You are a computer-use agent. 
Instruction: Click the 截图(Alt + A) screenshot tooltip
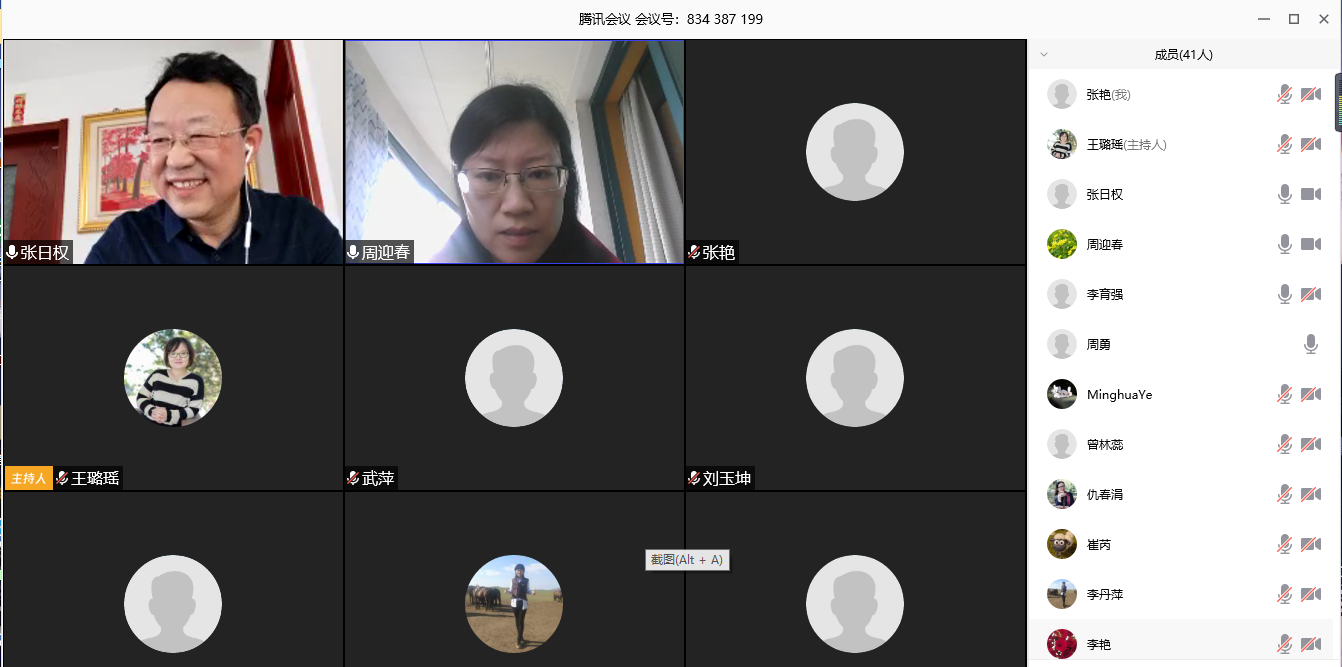[687, 560]
